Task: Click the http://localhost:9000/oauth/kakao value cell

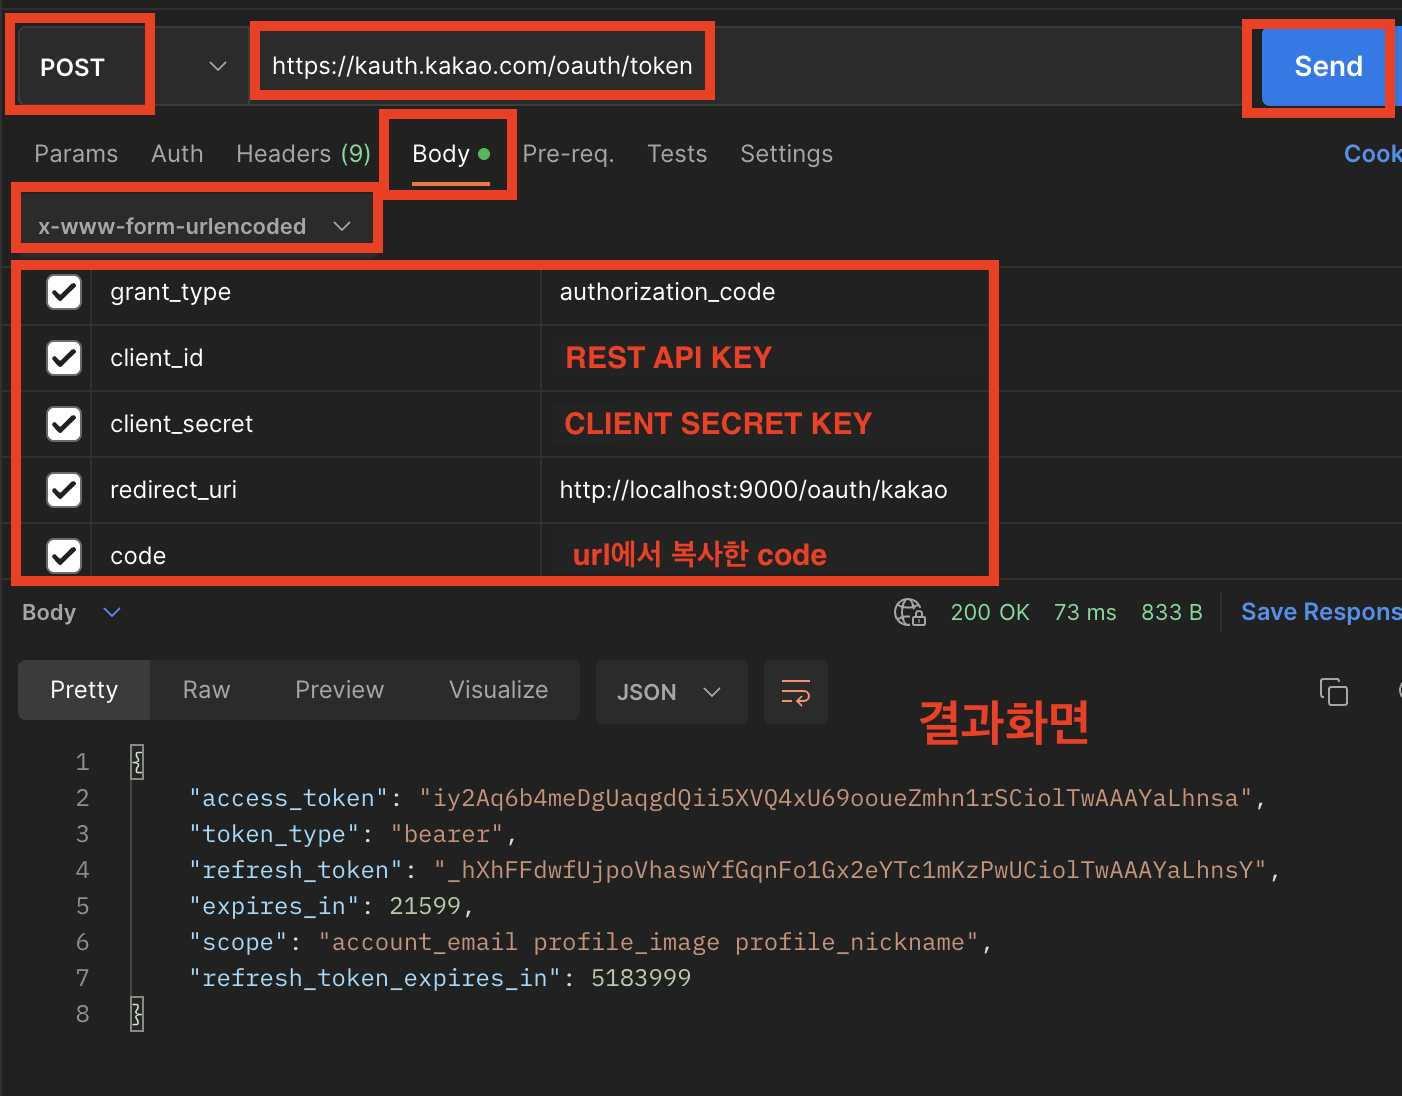Action: click(765, 490)
